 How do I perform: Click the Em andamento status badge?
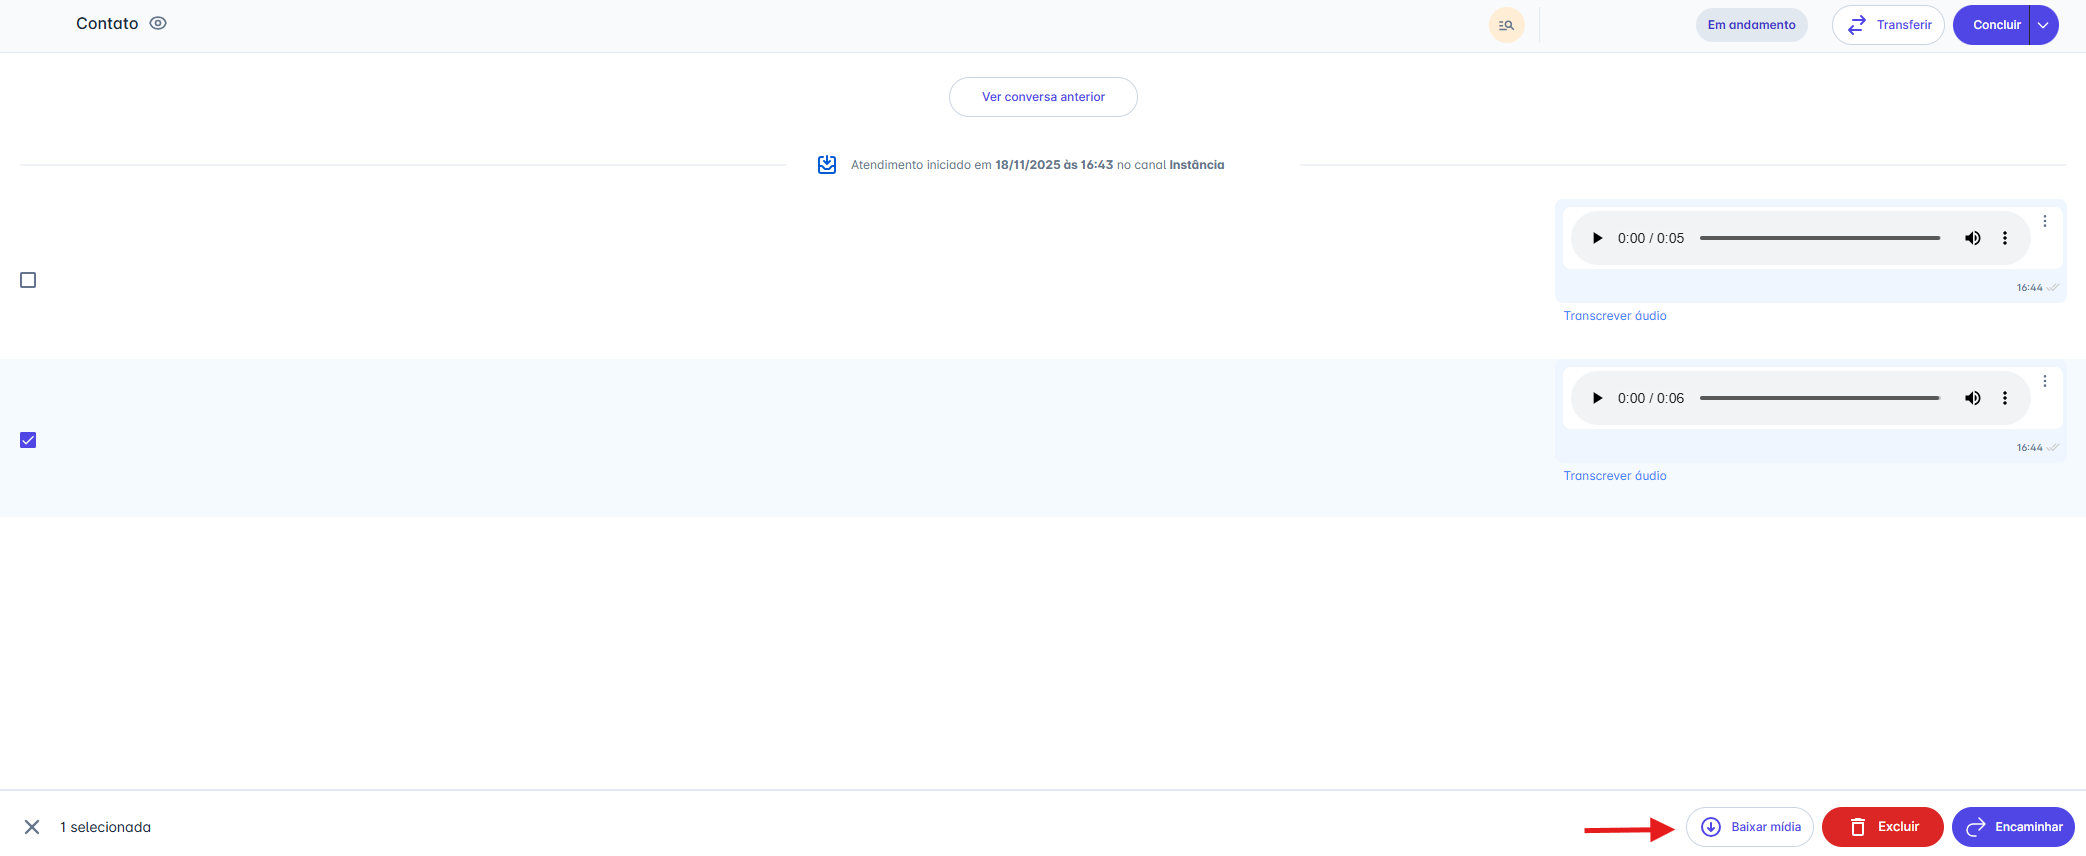click(x=1751, y=25)
